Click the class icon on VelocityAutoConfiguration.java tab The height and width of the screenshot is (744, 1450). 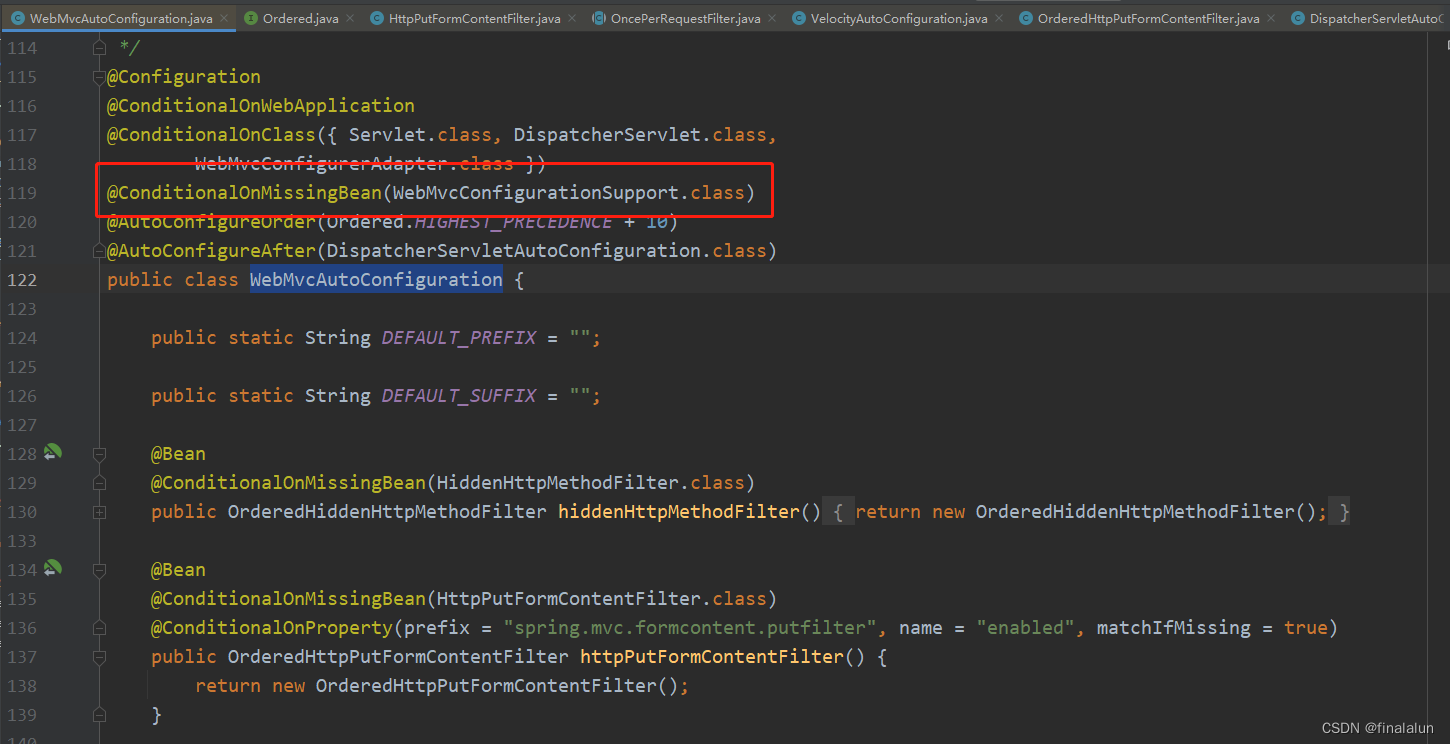[798, 17]
